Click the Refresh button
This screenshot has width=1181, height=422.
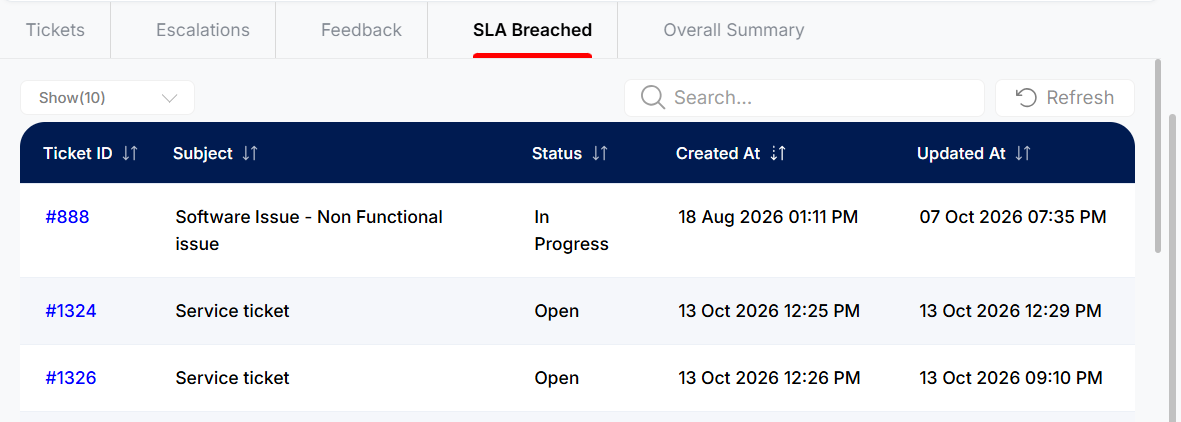(1065, 98)
